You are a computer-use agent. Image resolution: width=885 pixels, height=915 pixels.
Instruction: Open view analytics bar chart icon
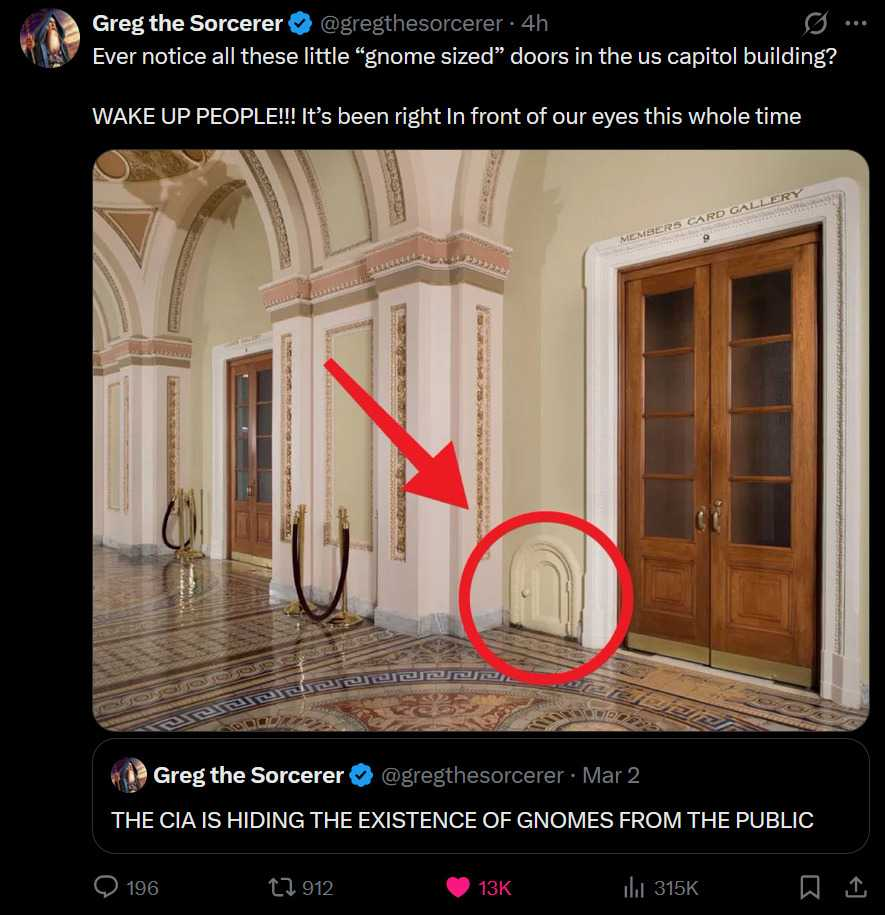click(634, 888)
